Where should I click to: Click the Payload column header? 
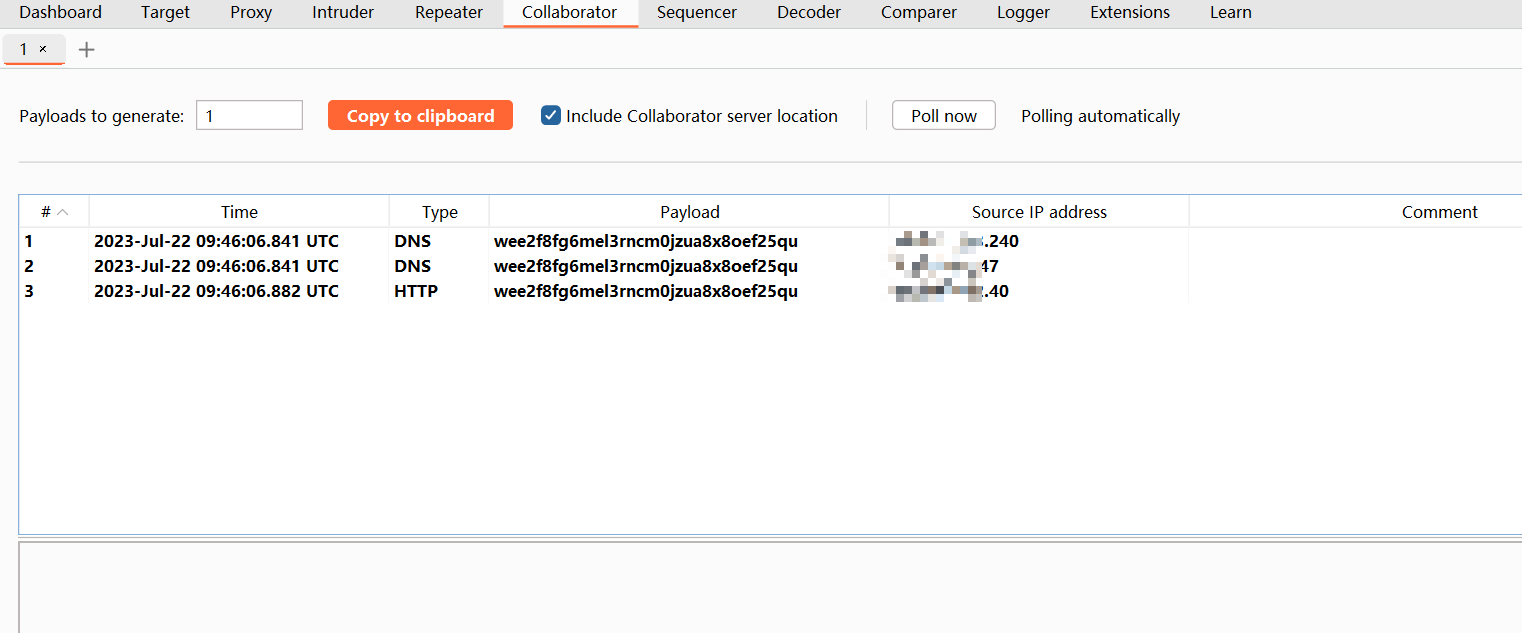click(x=689, y=212)
